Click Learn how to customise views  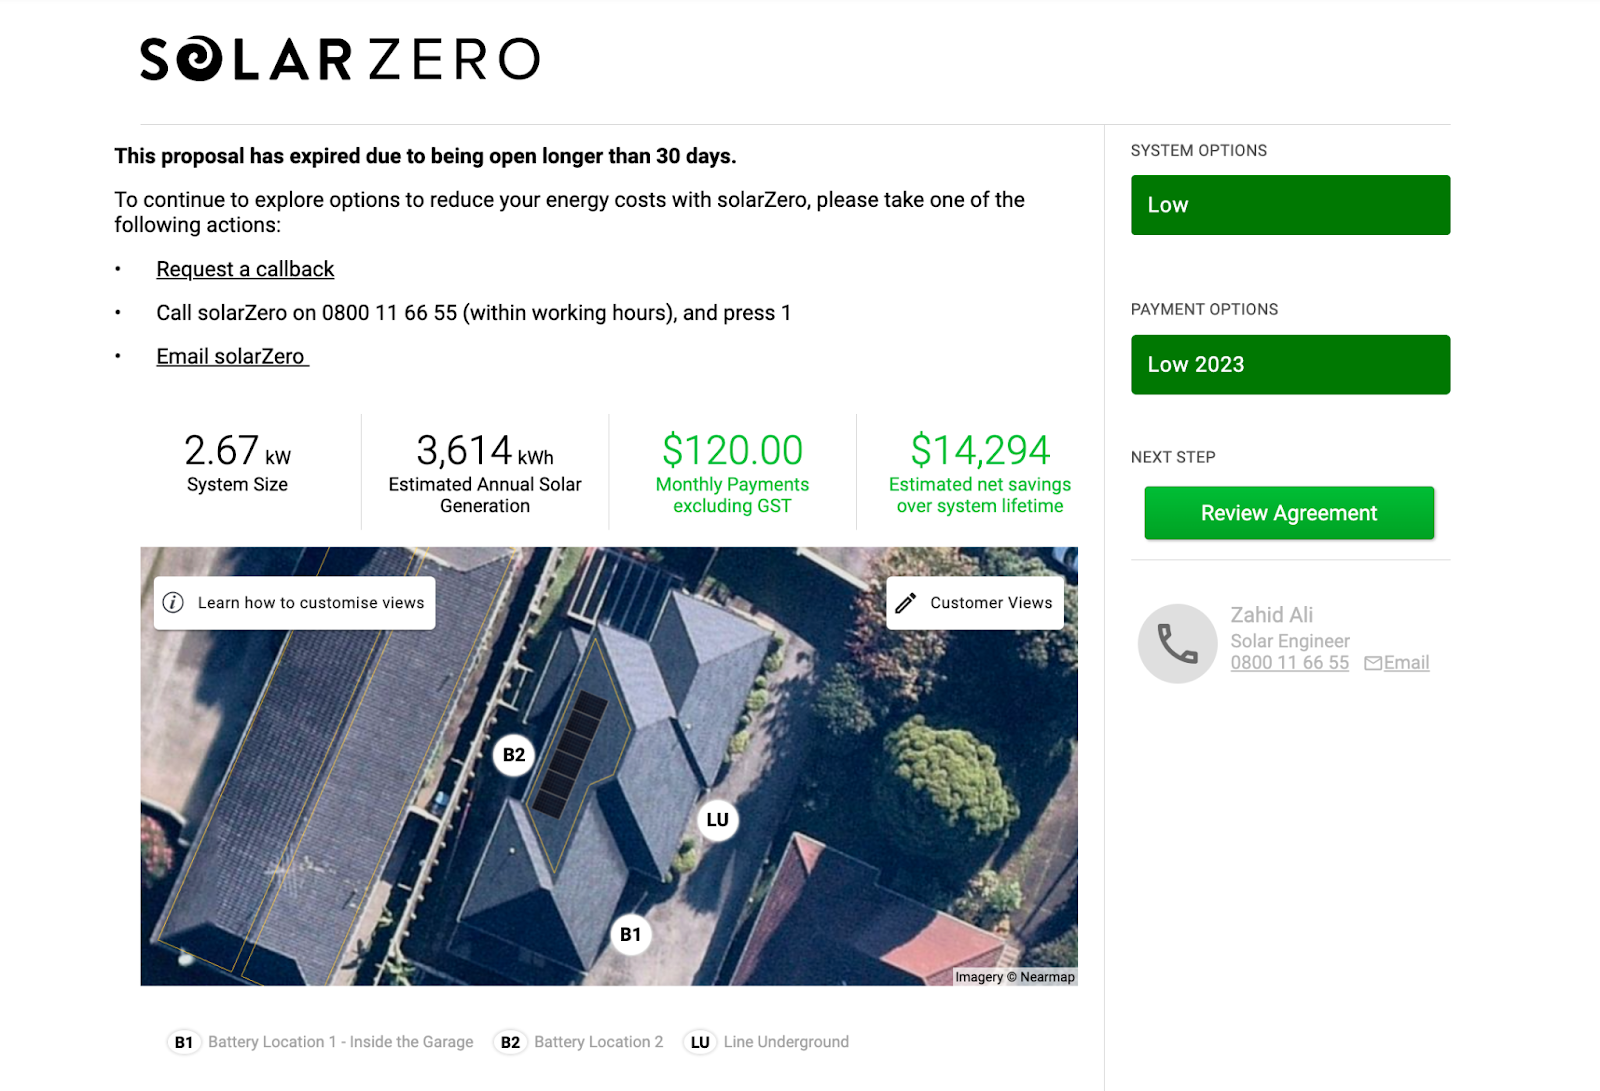pyautogui.click(x=310, y=603)
